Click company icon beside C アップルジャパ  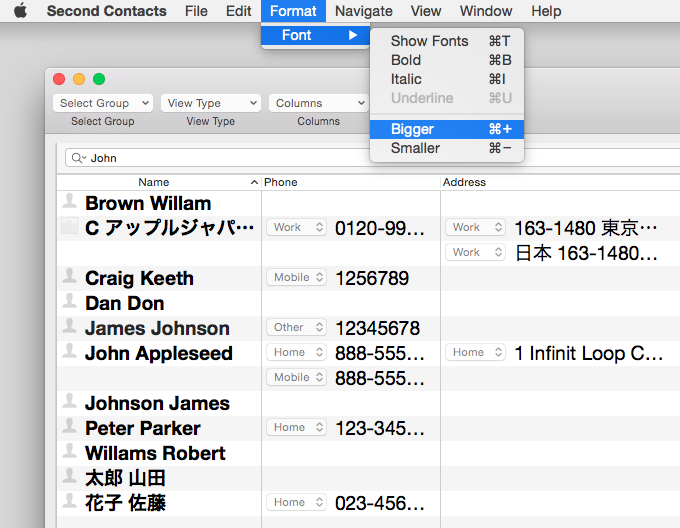pos(69,226)
